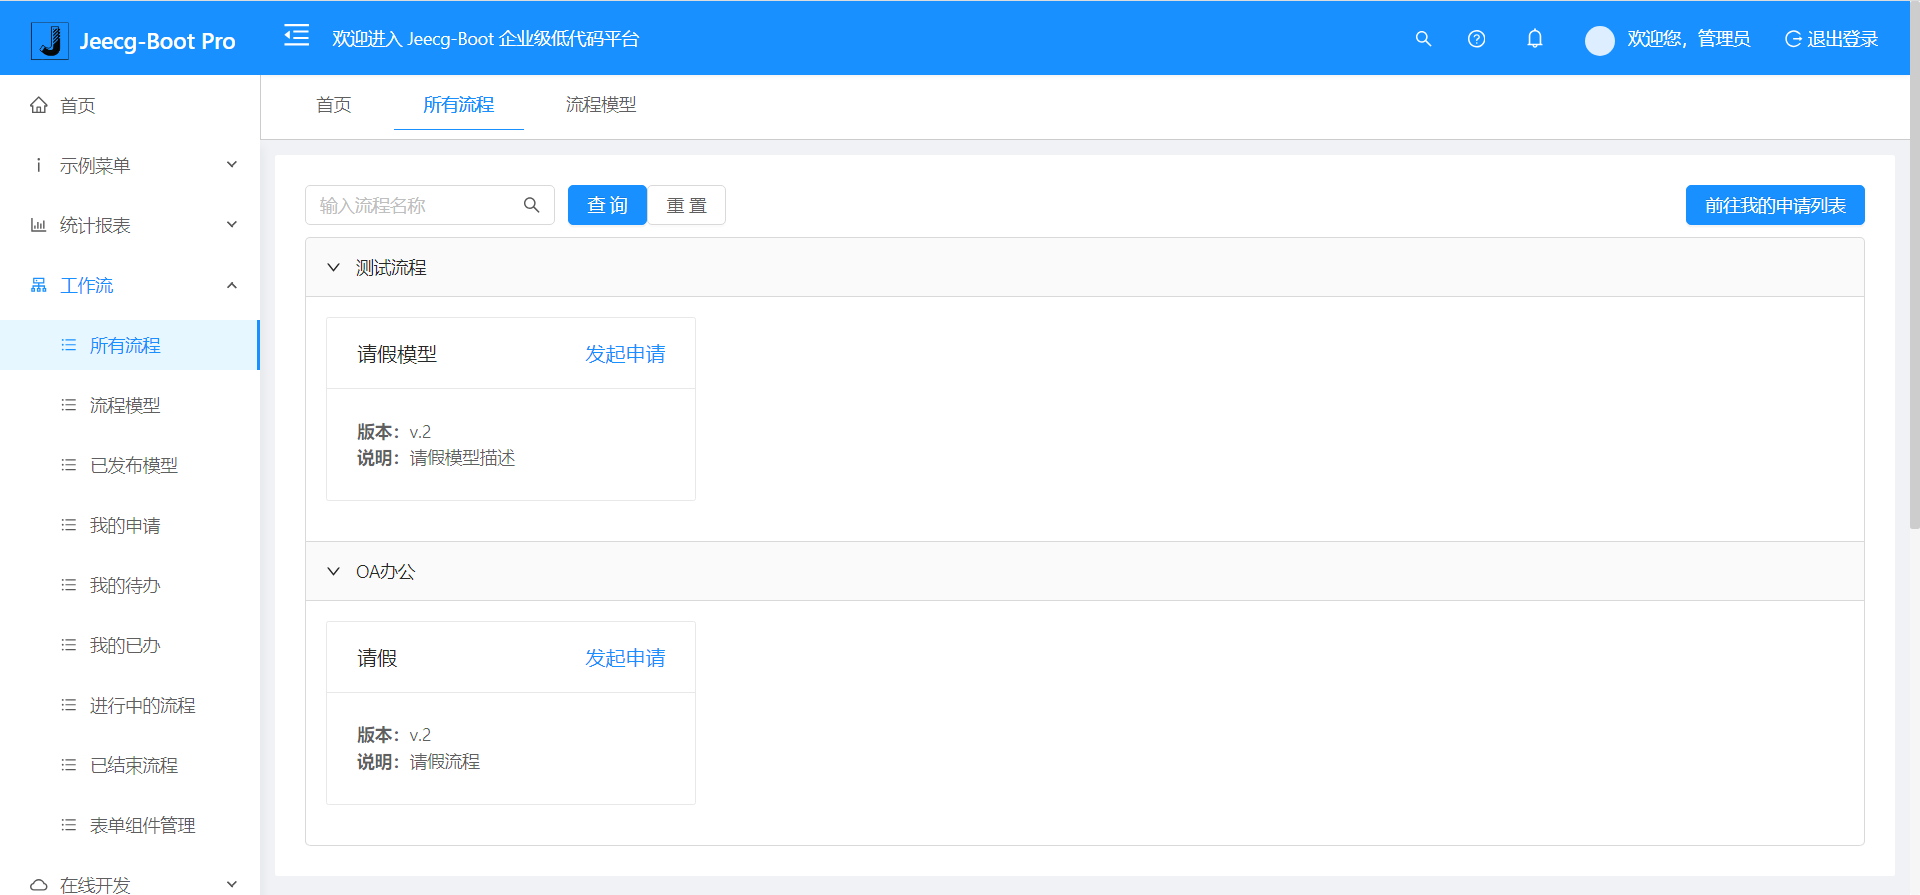Open notifications bell icon

coord(1535,39)
